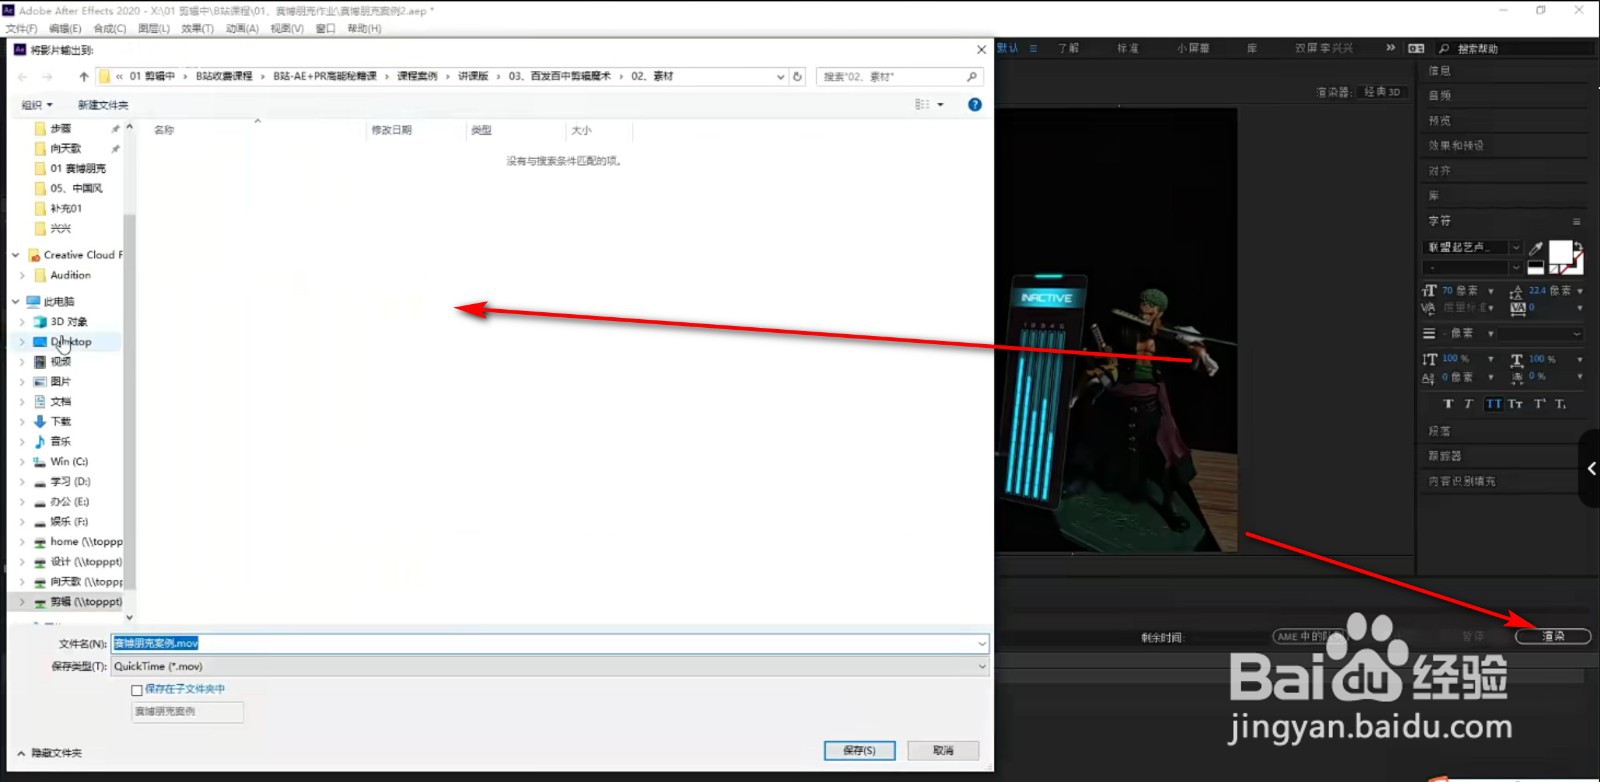The image size is (1600, 782).
Task: Click the white fill color swatch
Action: pos(1559,250)
